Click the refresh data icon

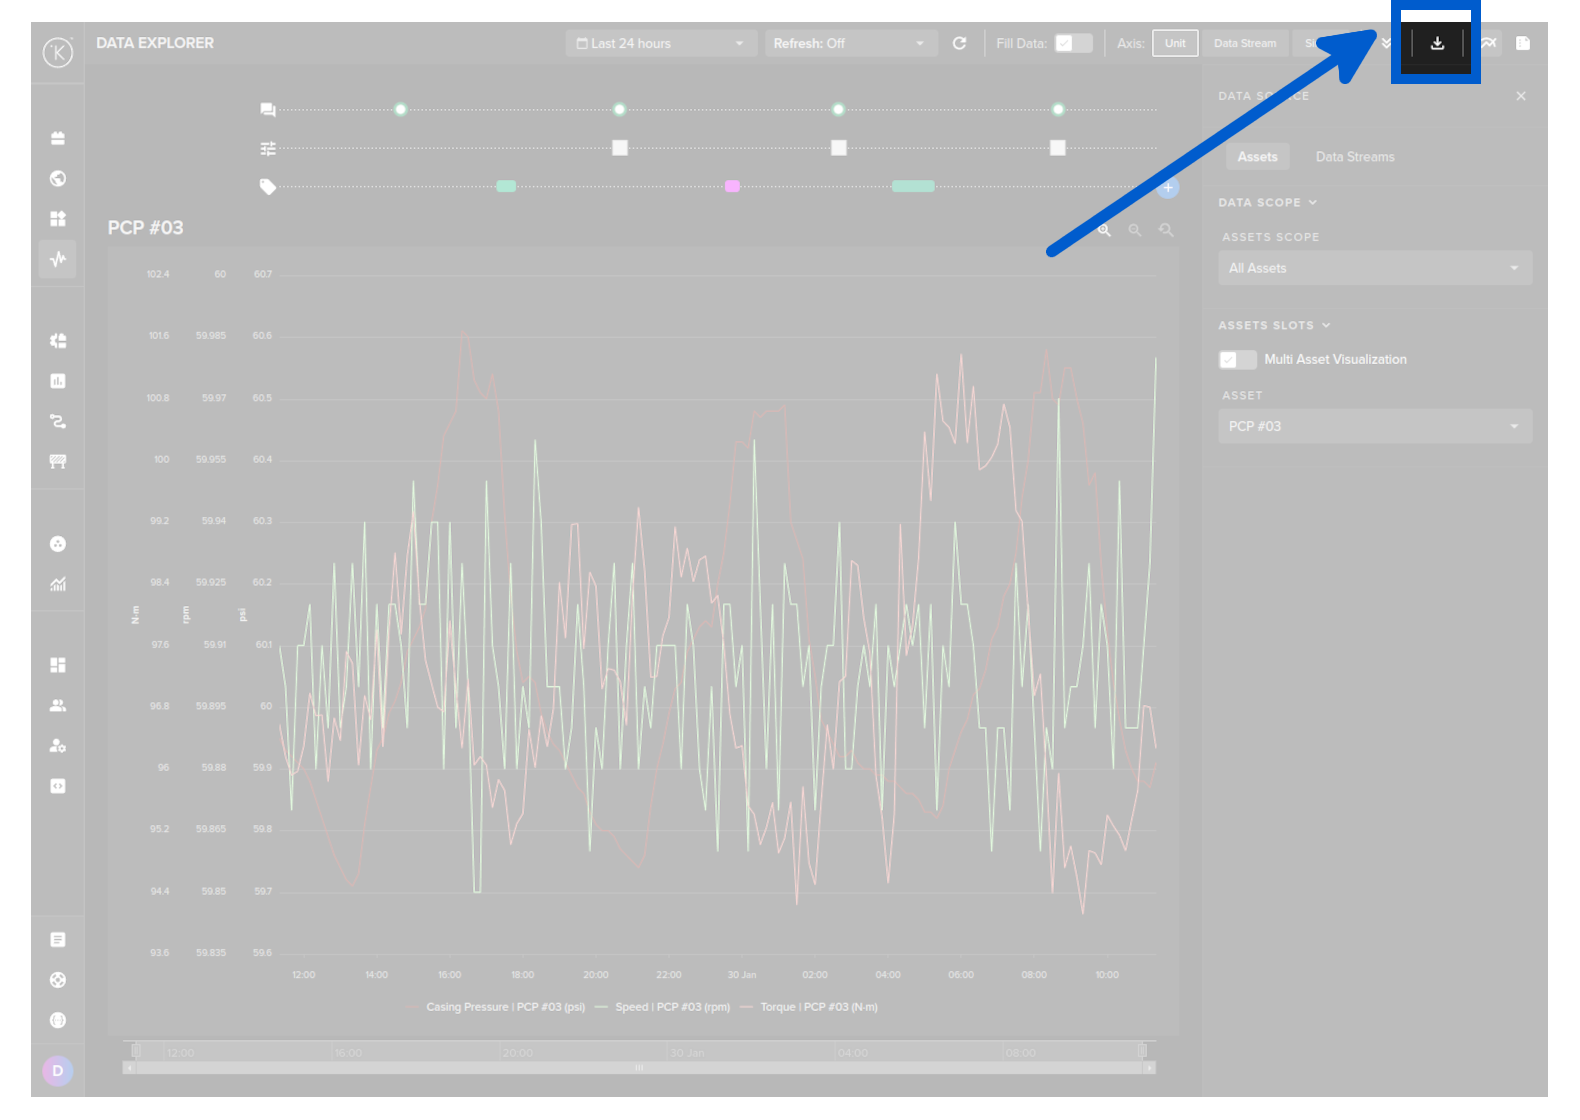pos(959,43)
